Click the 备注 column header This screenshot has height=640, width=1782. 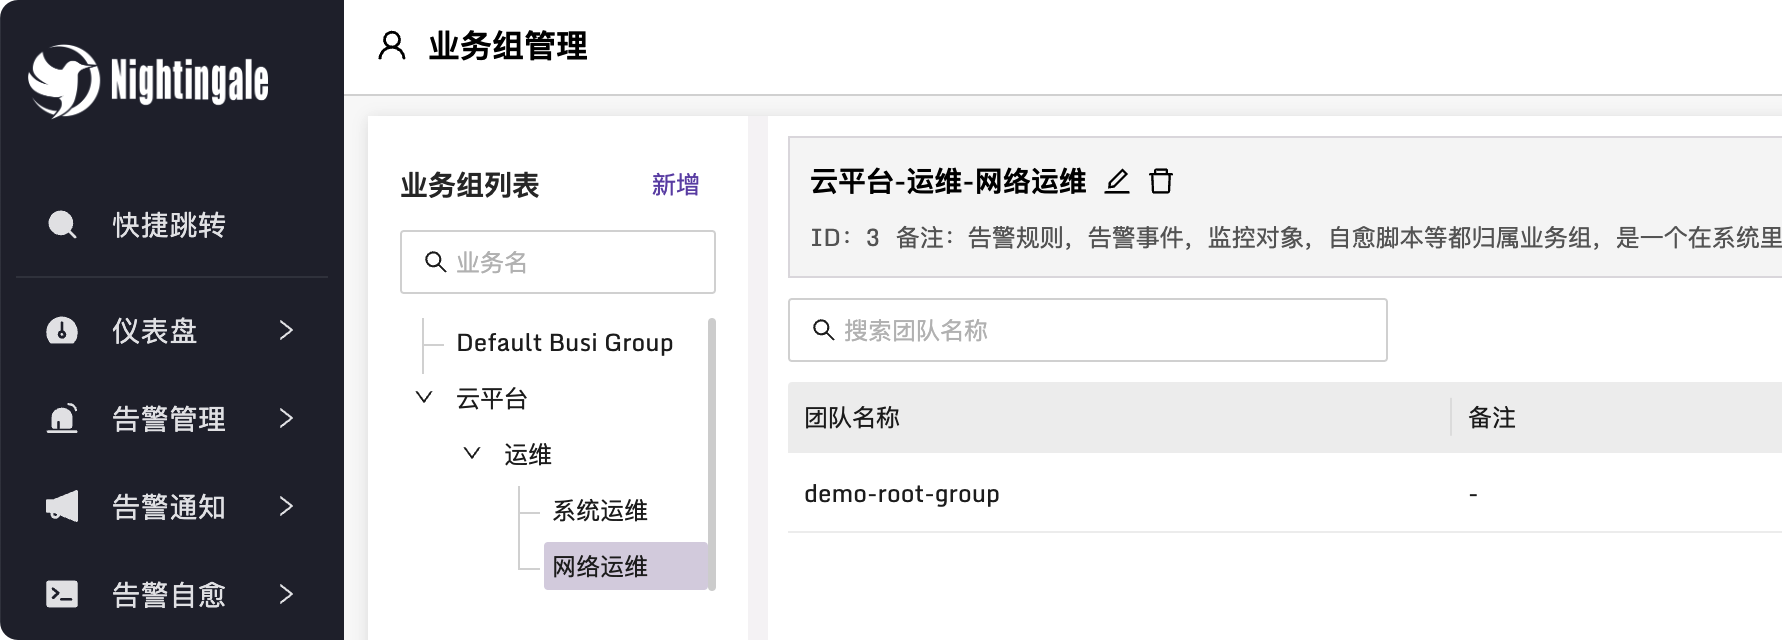(1492, 417)
